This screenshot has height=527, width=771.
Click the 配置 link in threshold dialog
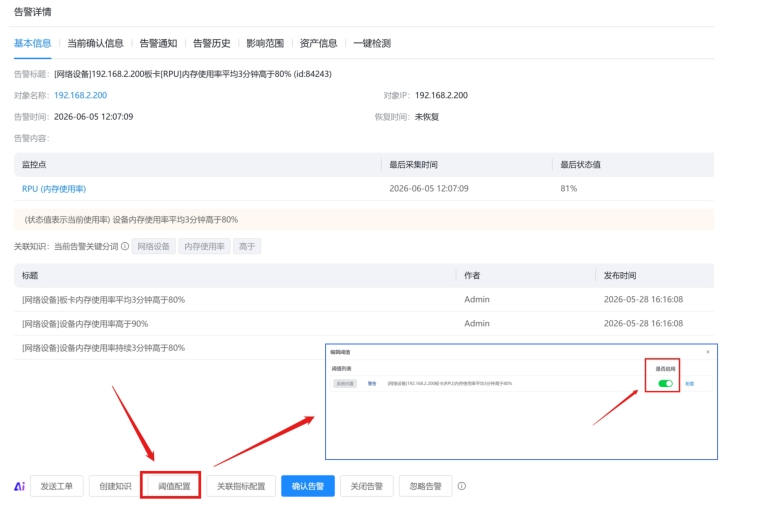pos(690,383)
